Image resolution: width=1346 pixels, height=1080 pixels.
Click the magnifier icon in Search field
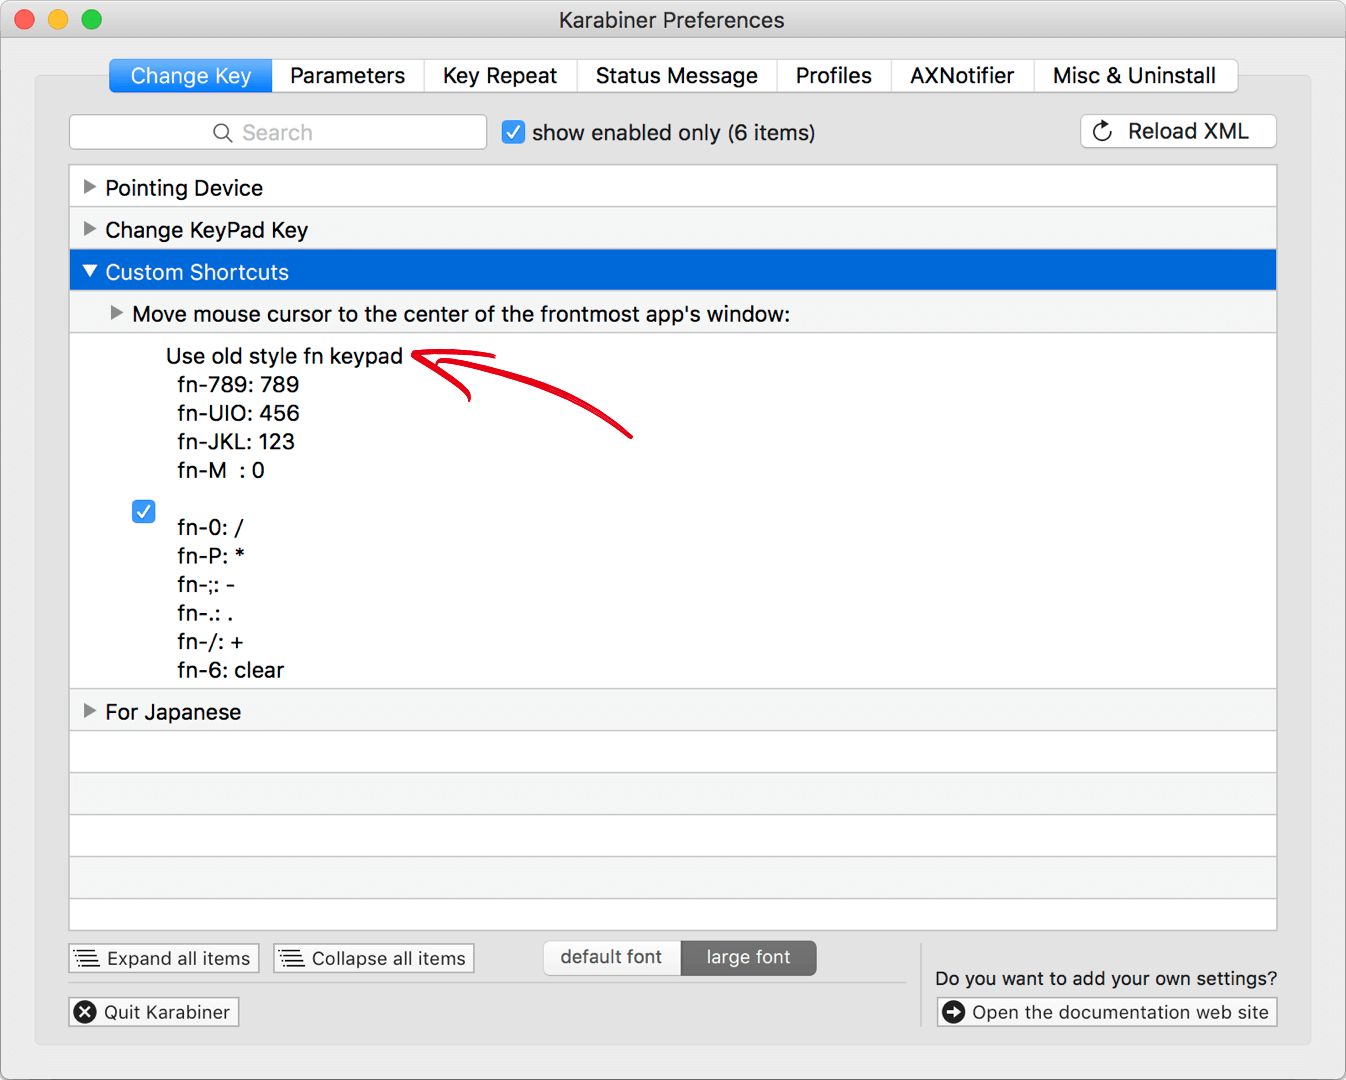(222, 133)
